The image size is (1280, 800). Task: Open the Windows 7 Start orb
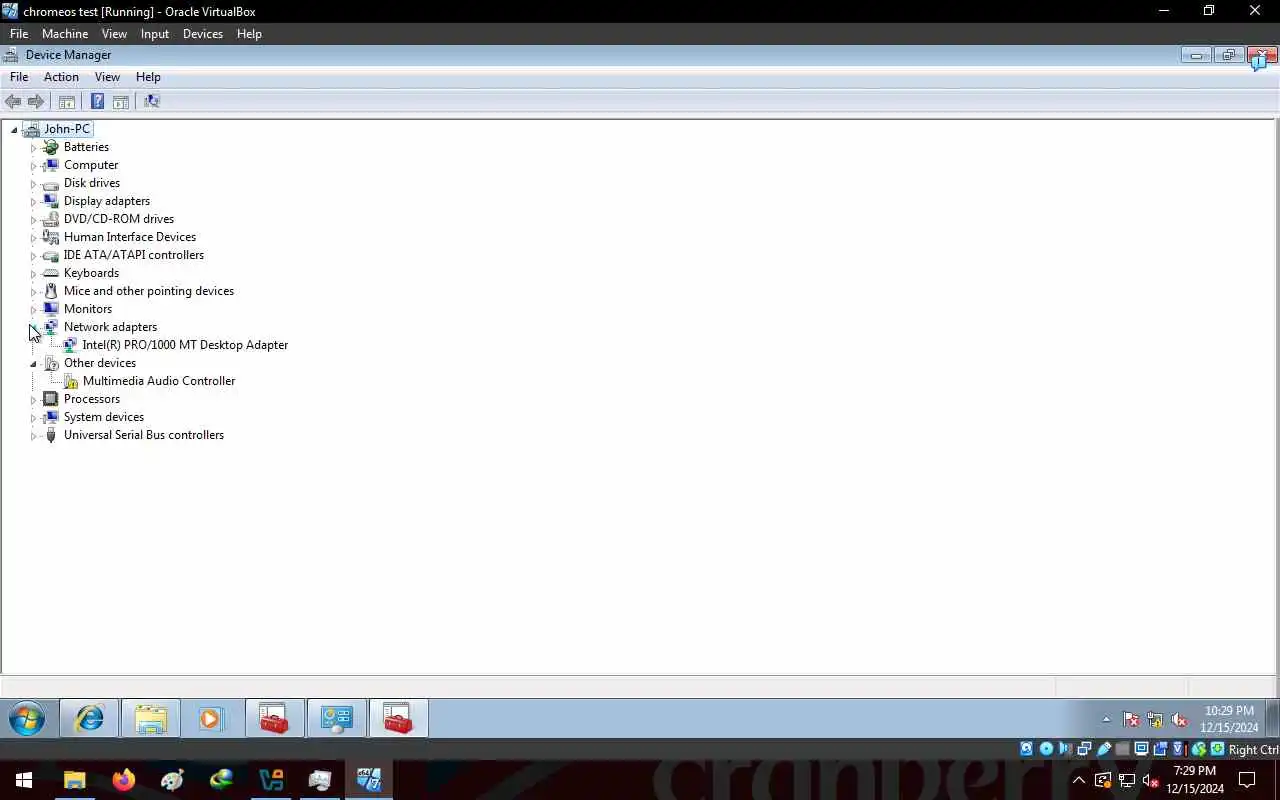click(x=27, y=718)
